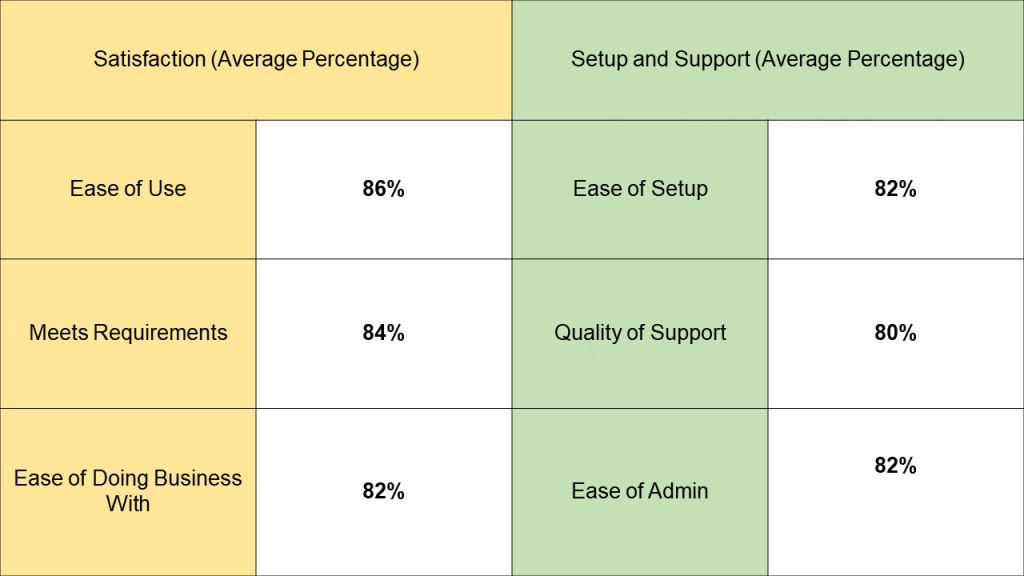Click the Meets Requirements cell
The image size is (1024, 576).
pos(128,334)
